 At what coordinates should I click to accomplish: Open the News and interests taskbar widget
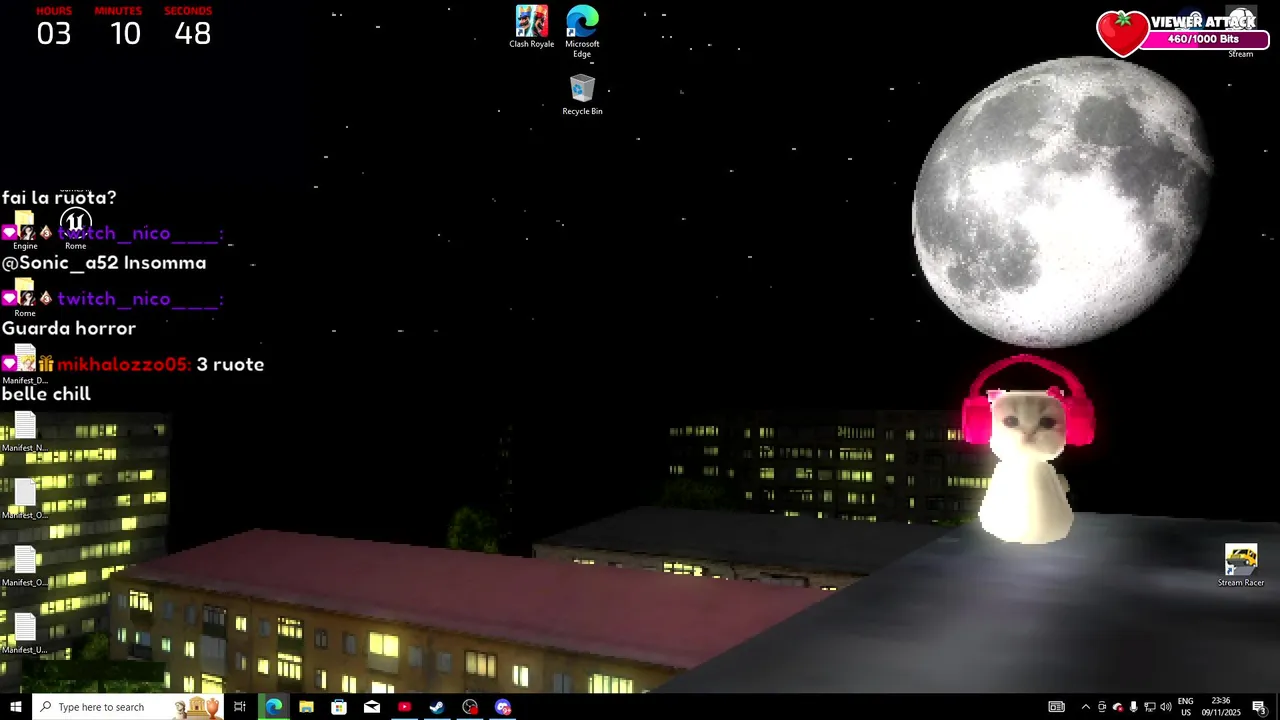[x=1056, y=707]
